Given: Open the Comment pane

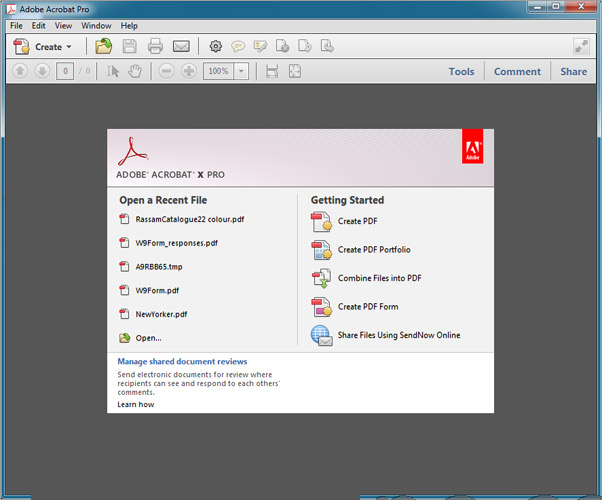Looking at the screenshot, I should [517, 71].
